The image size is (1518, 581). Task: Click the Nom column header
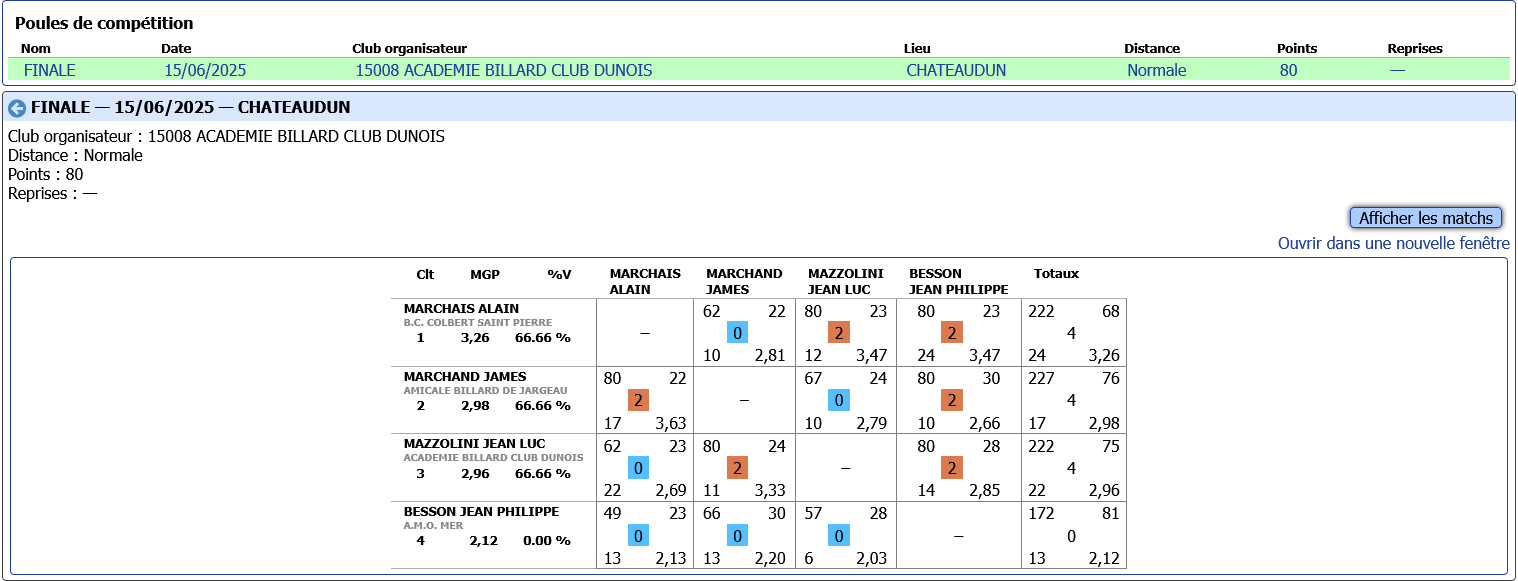pyautogui.click(x=36, y=48)
